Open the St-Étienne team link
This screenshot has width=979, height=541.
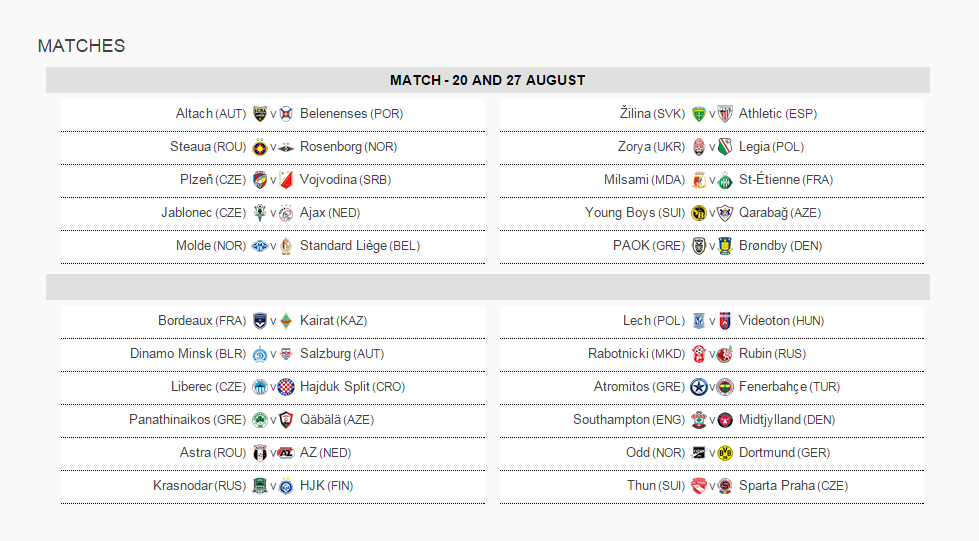point(768,180)
